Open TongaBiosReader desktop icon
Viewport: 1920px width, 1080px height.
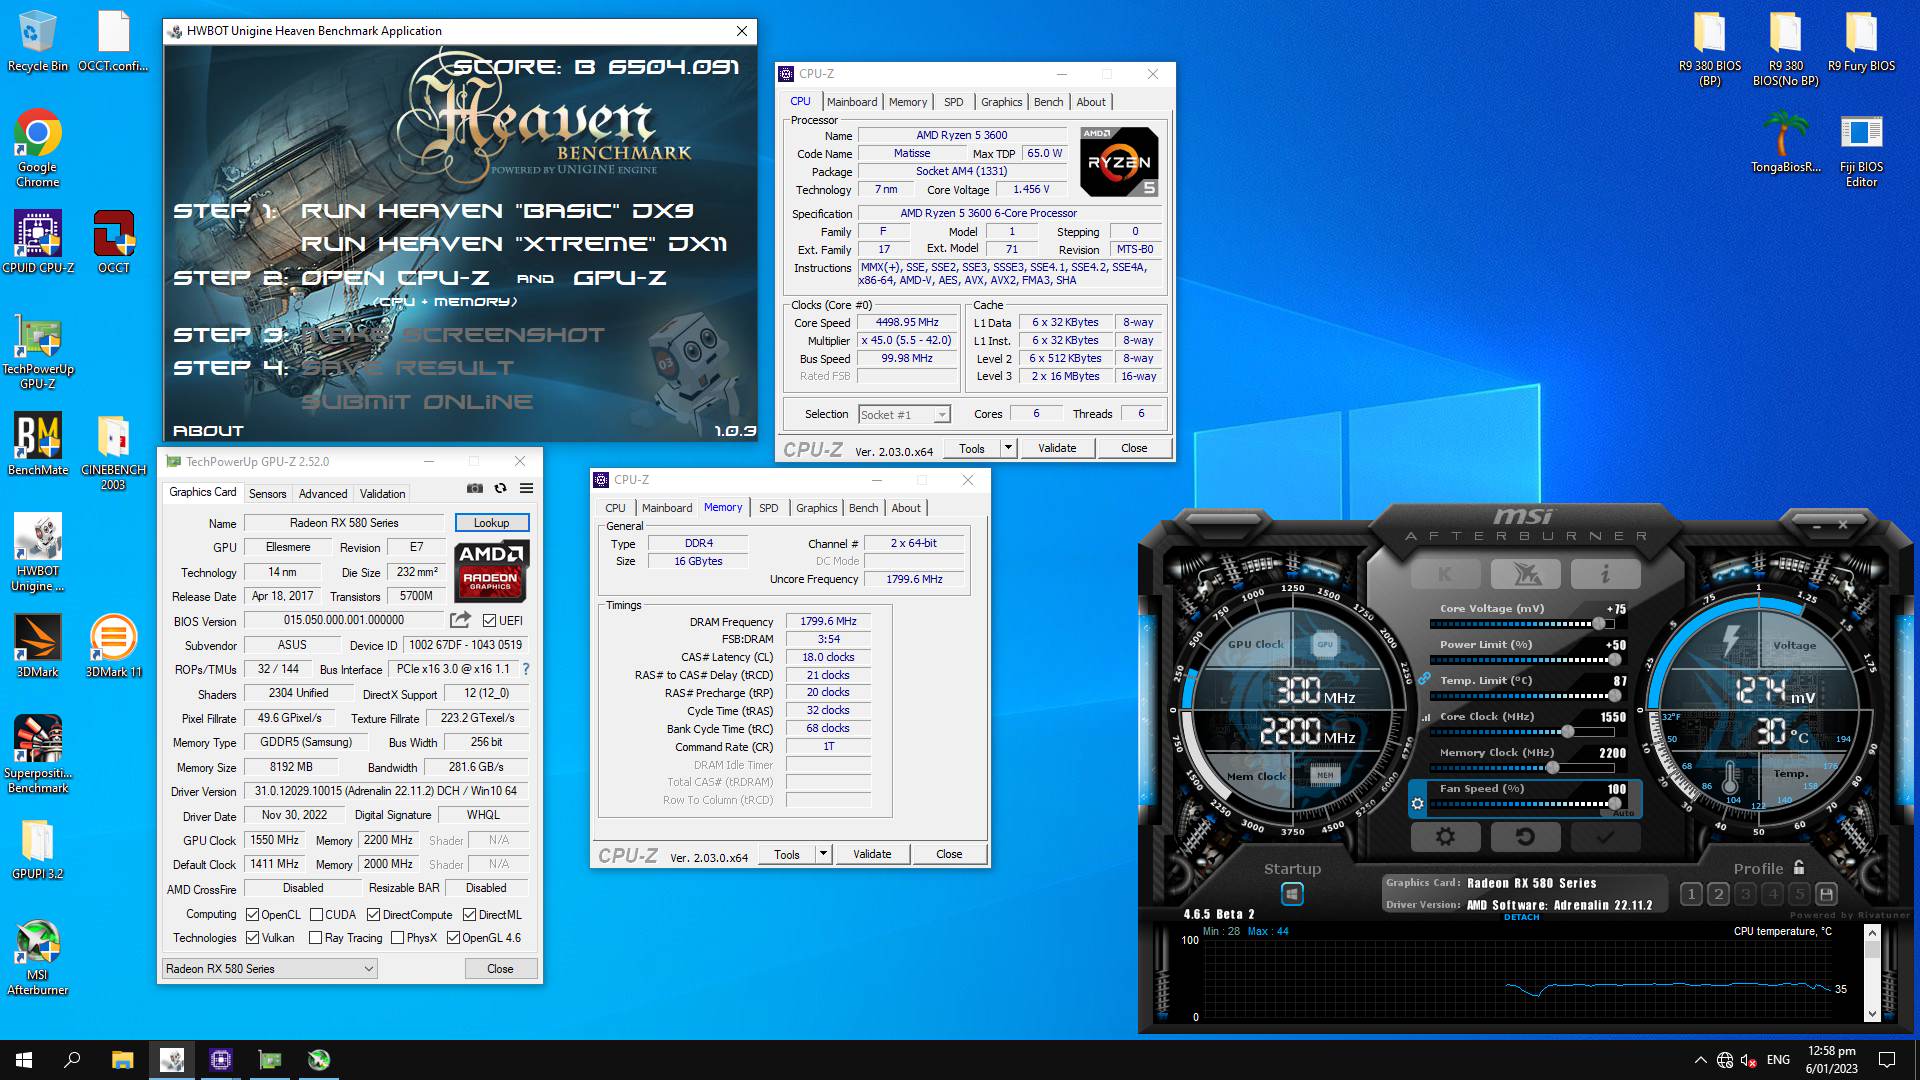coord(1786,143)
